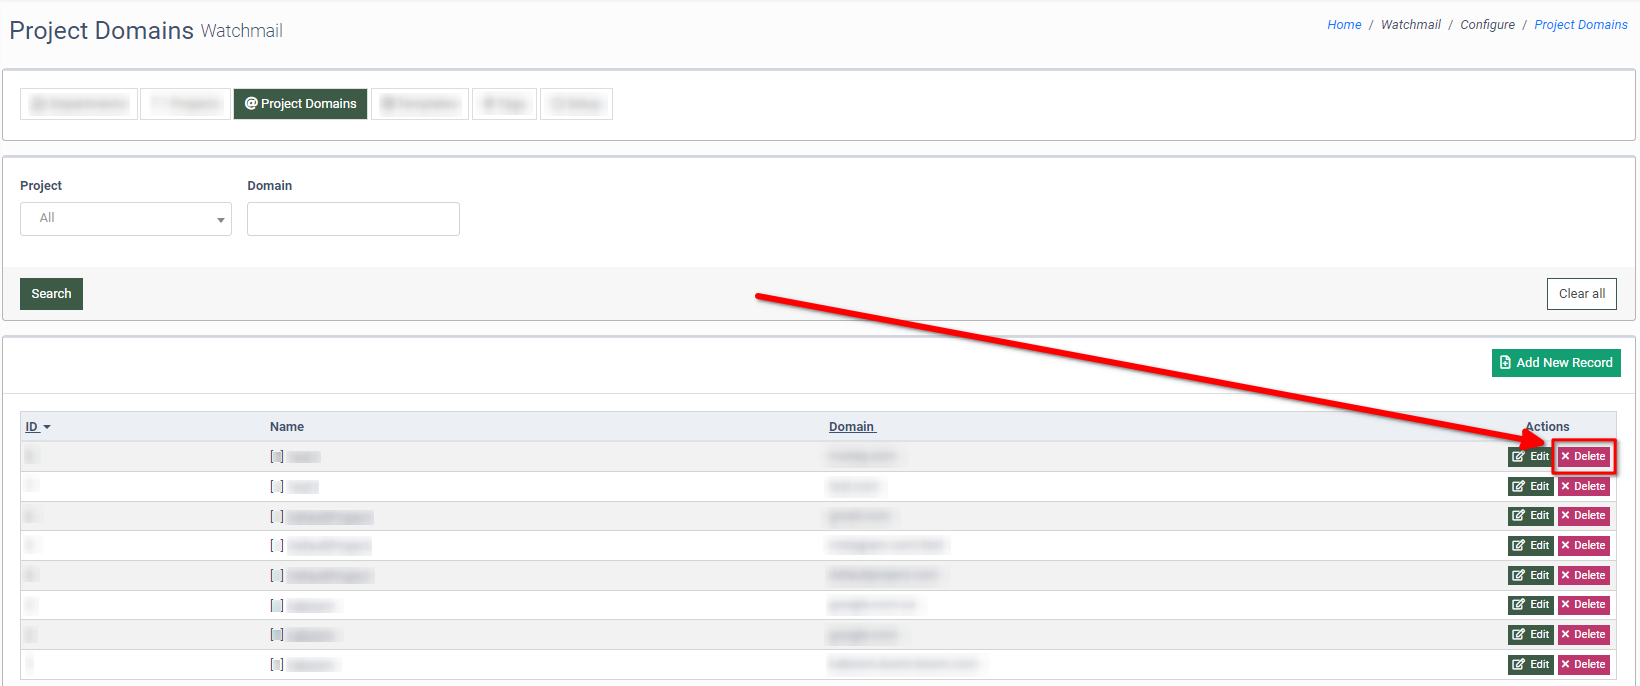This screenshot has width=1640, height=686.
Task: Sort table by Domain column header
Action: (851, 427)
